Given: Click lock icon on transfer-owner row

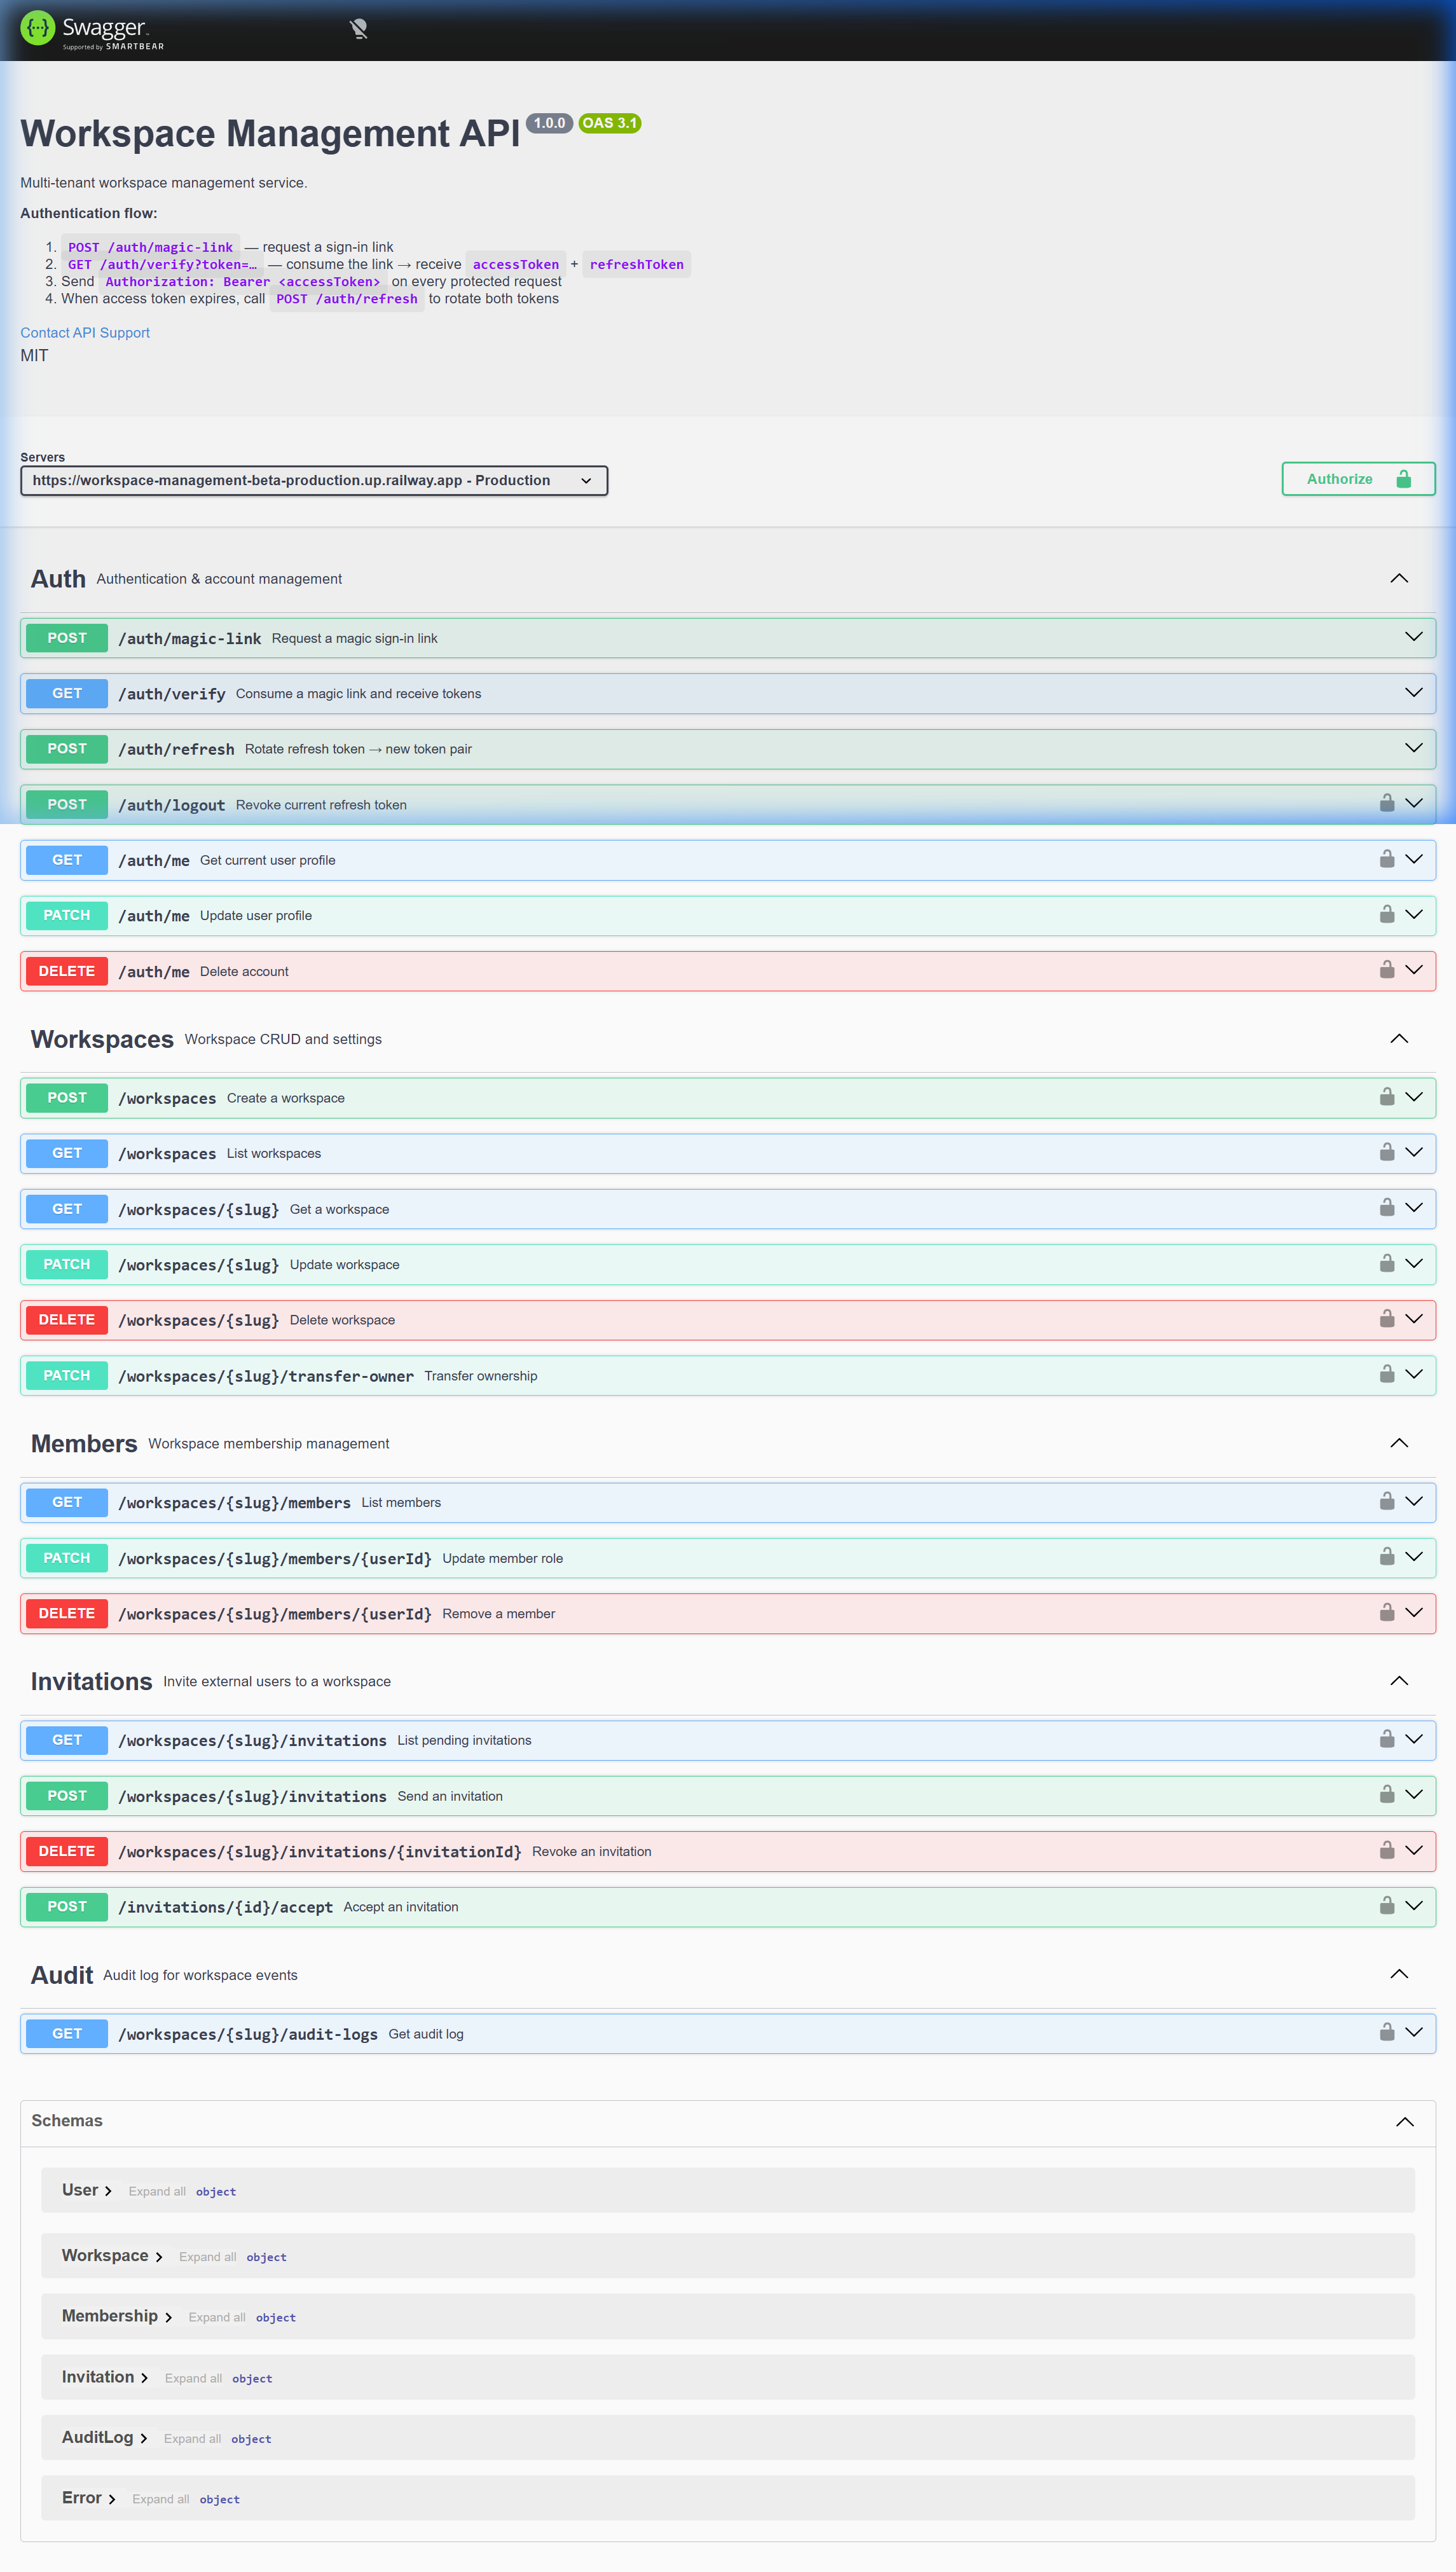Looking at the screenshot, I should tap(1387, 1375).
